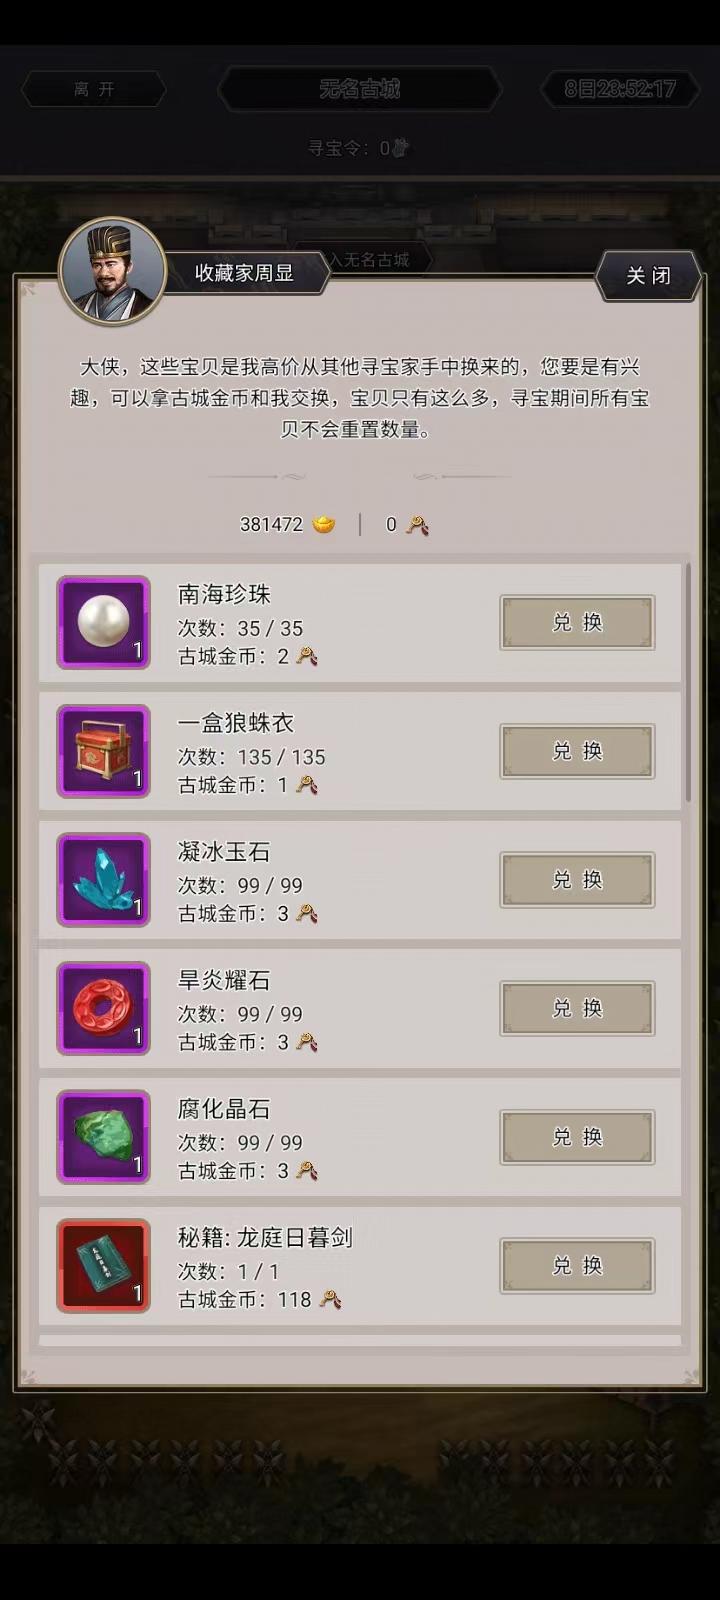
Task: Tap the 南海珍珠 pearl item icon
Action: 103,622
